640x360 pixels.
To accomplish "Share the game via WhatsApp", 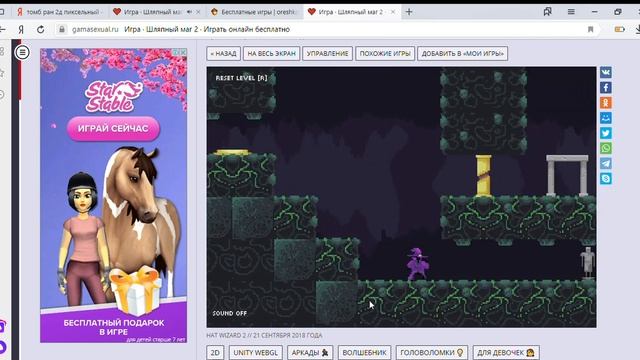I will [x=606, y=148].
